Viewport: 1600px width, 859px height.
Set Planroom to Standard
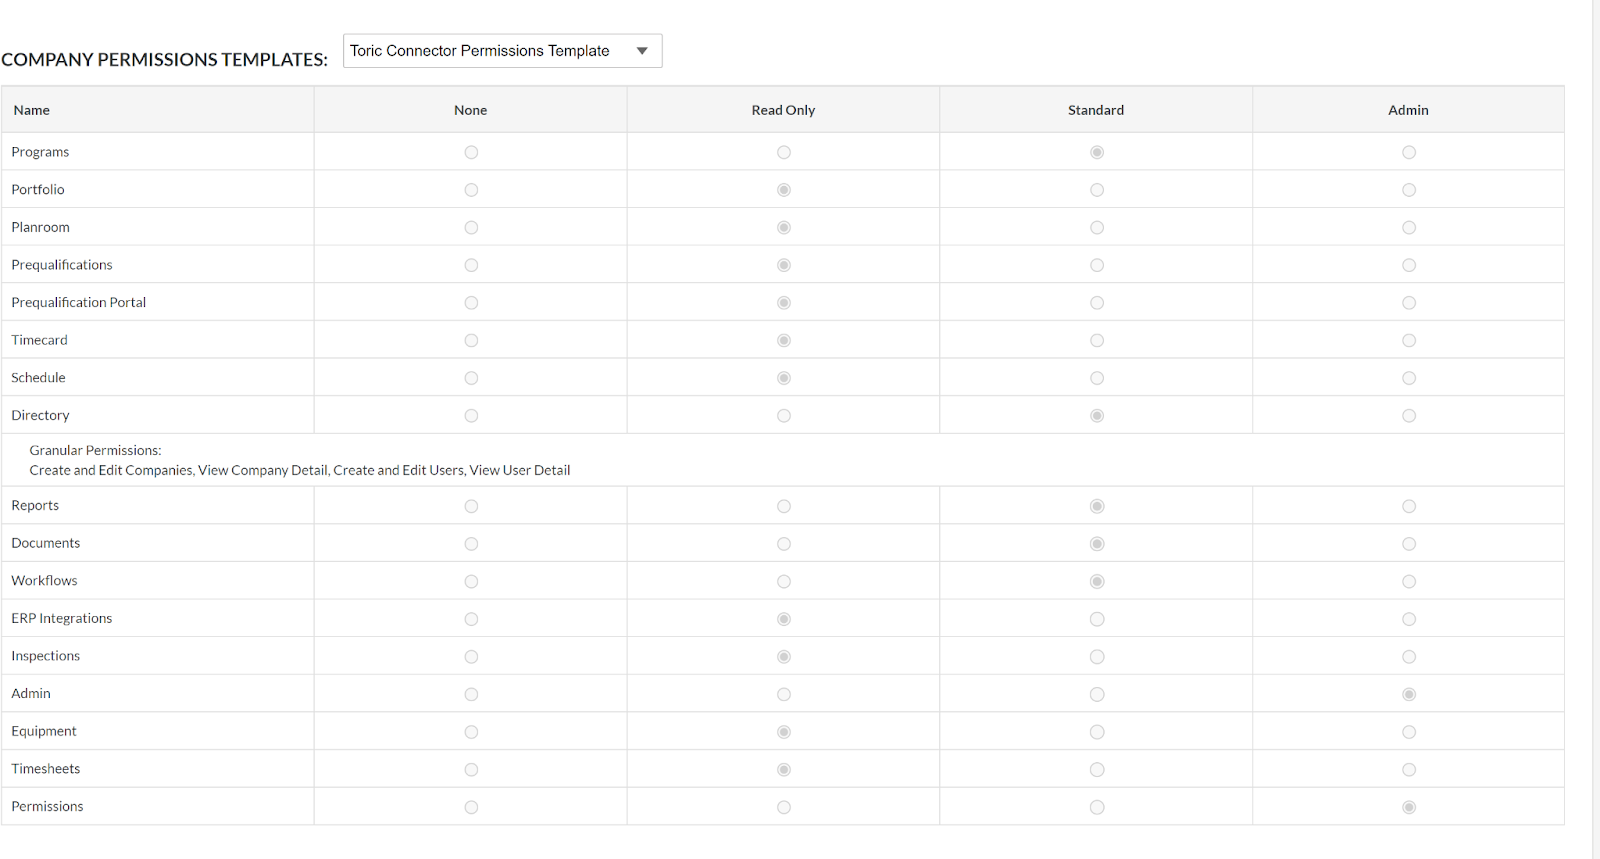[x=1097, y=227]
